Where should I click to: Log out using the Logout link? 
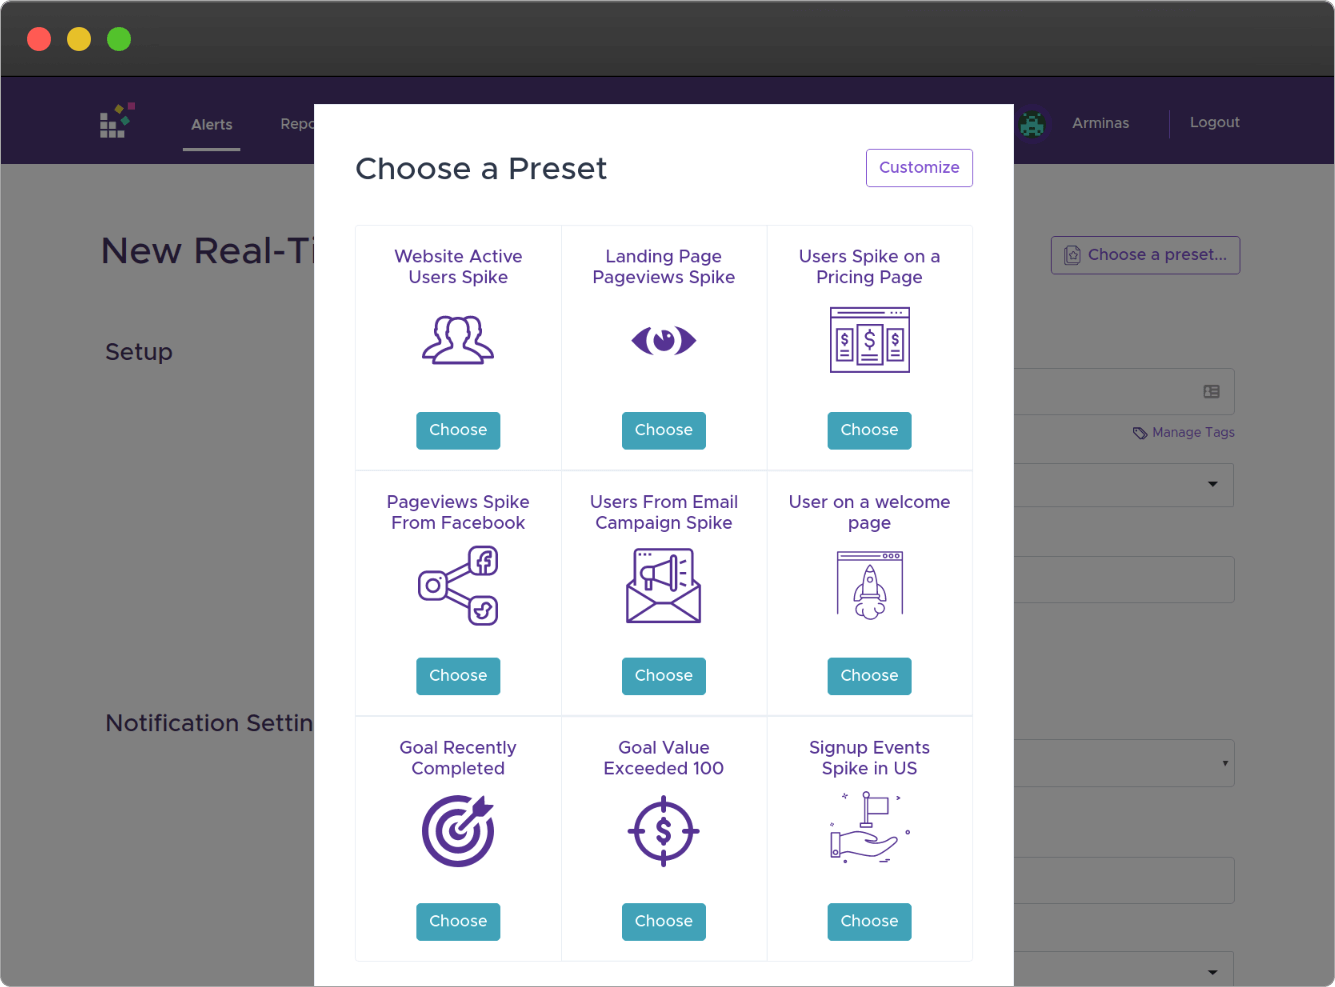click(1215, 122)
